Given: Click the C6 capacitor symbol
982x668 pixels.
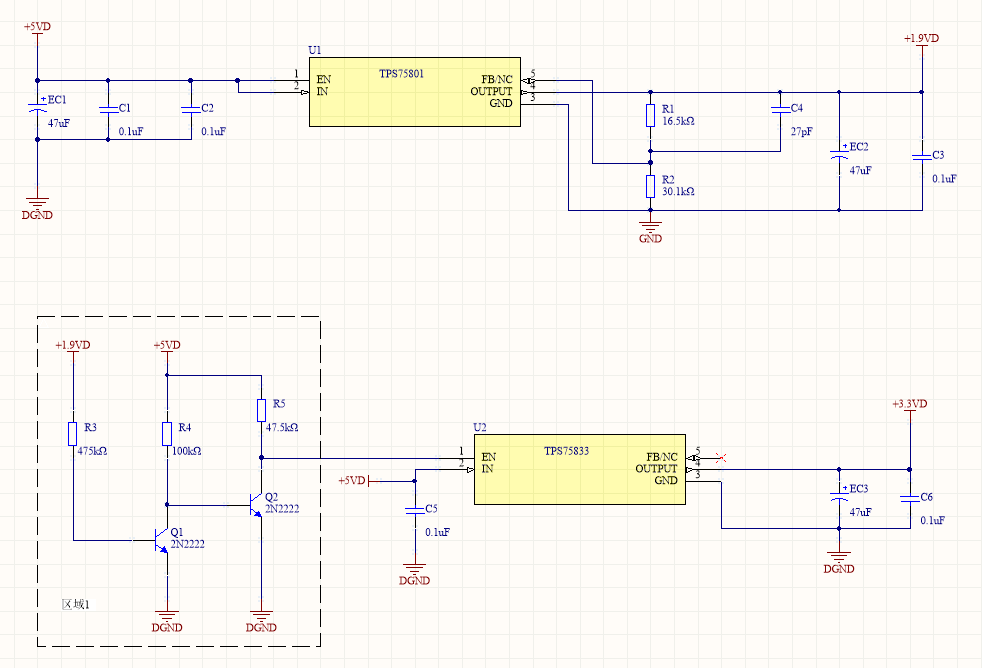Looking at the screenshot, I should [x=910, y=498].
